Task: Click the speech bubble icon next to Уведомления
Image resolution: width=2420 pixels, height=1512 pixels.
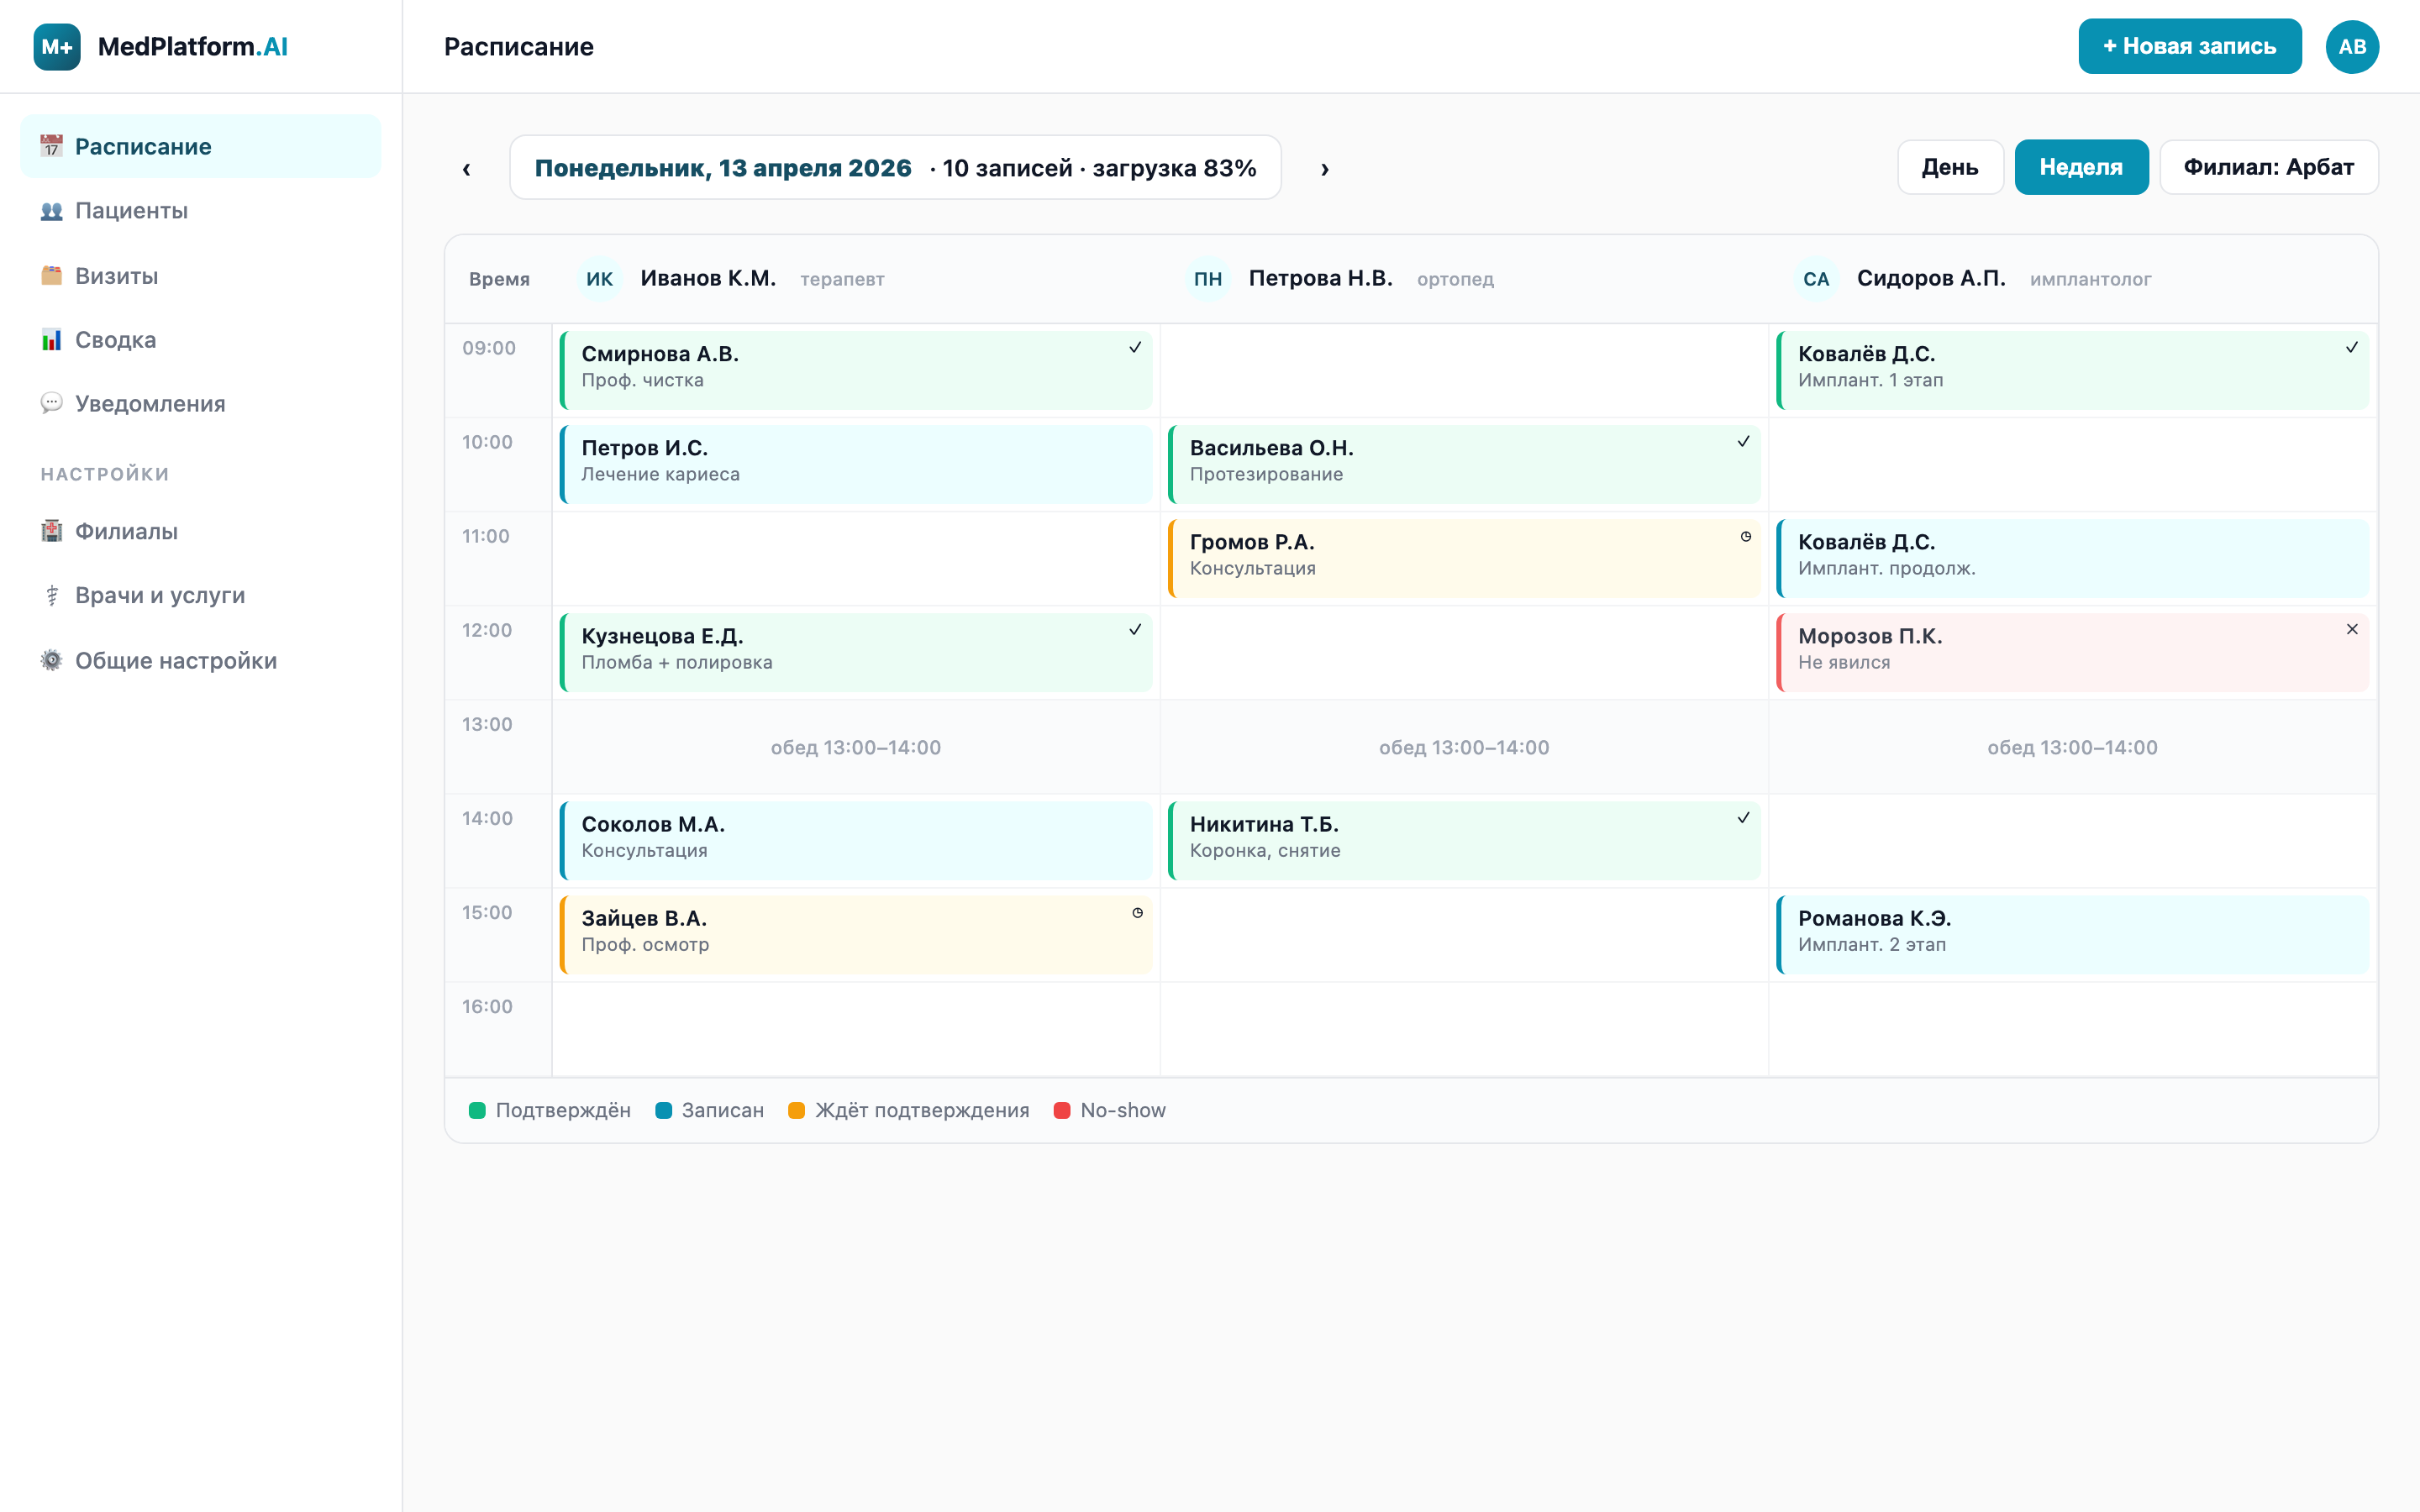Action: [51, 403]
